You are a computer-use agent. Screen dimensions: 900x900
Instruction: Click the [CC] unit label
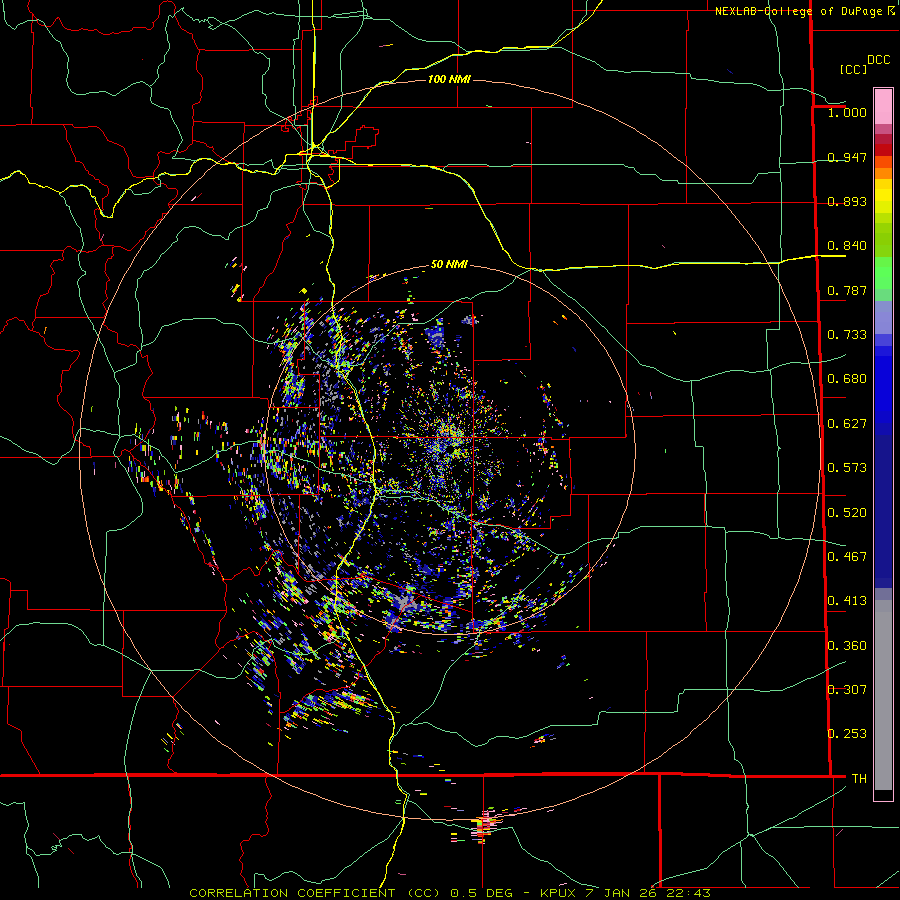click(853, 69)
